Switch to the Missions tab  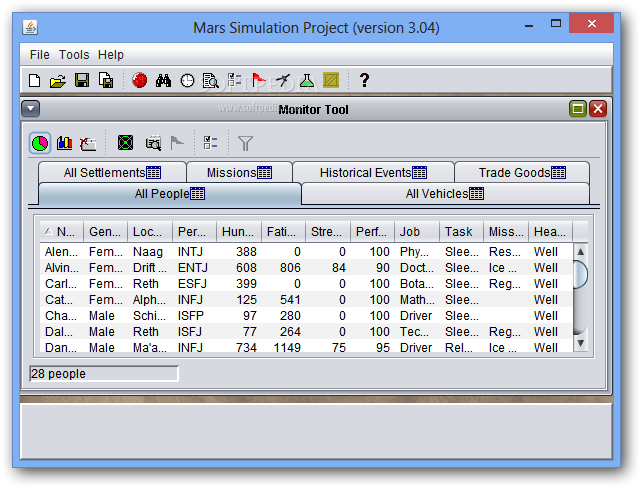point(240,172)
